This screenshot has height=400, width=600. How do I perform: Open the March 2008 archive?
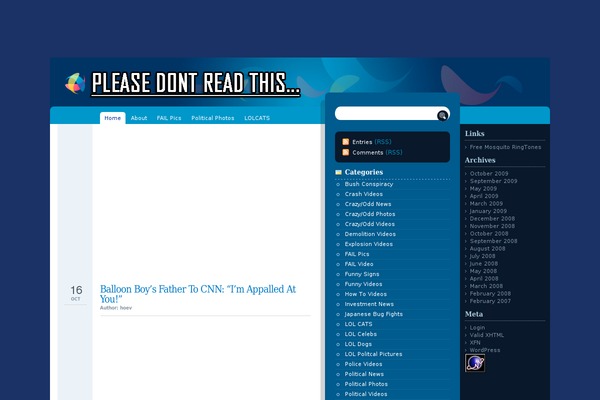[x=486, y=286]
